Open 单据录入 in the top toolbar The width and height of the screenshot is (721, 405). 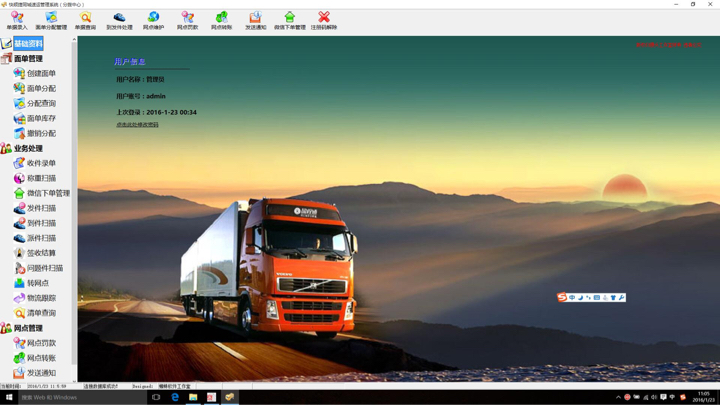click(17, 21)
